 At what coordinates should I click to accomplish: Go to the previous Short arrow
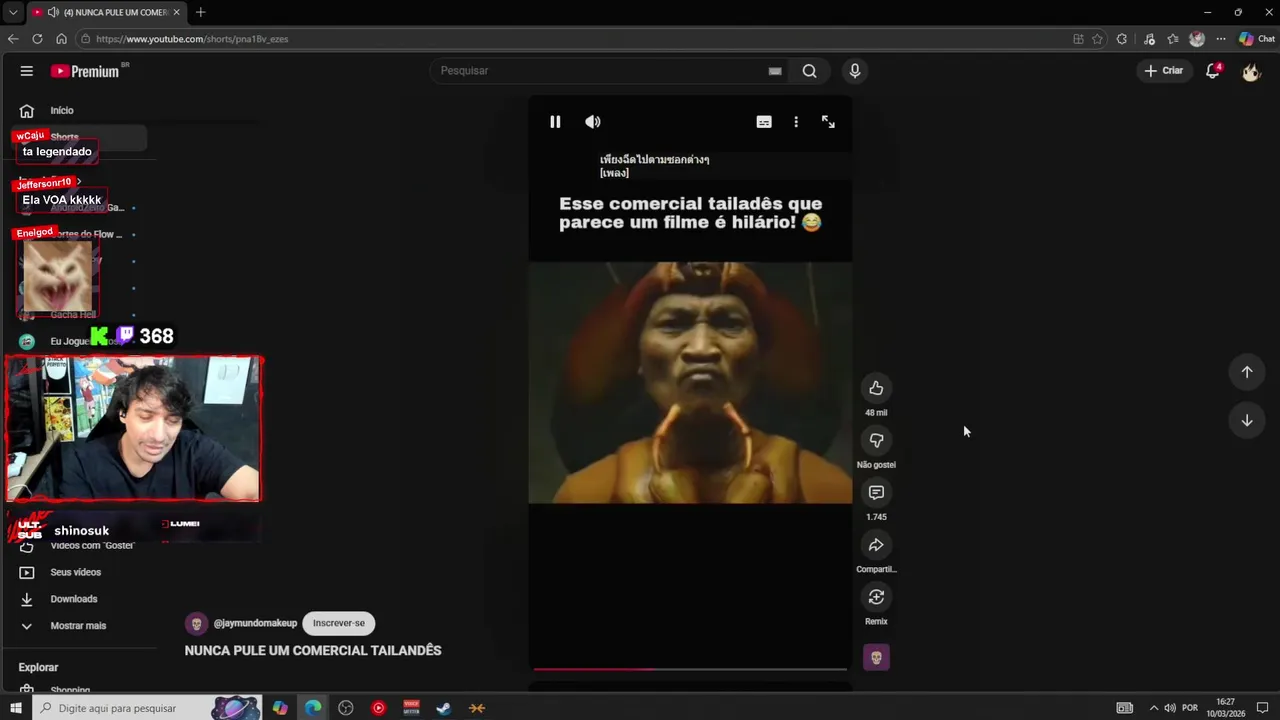(x=1247, y=372)
